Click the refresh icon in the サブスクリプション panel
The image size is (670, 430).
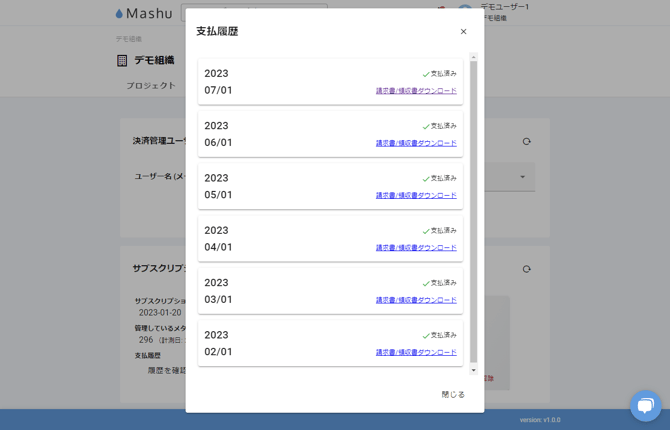527,269
